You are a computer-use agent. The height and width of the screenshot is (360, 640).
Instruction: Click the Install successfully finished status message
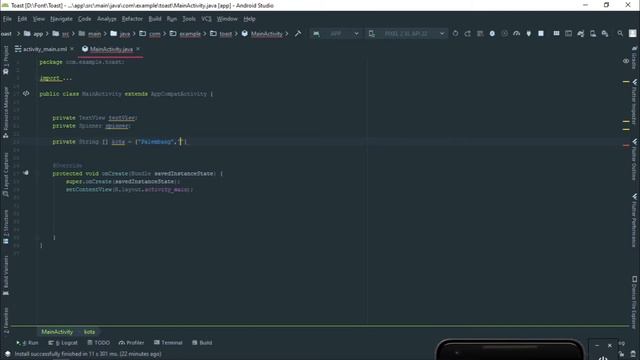tap(88, 354)
